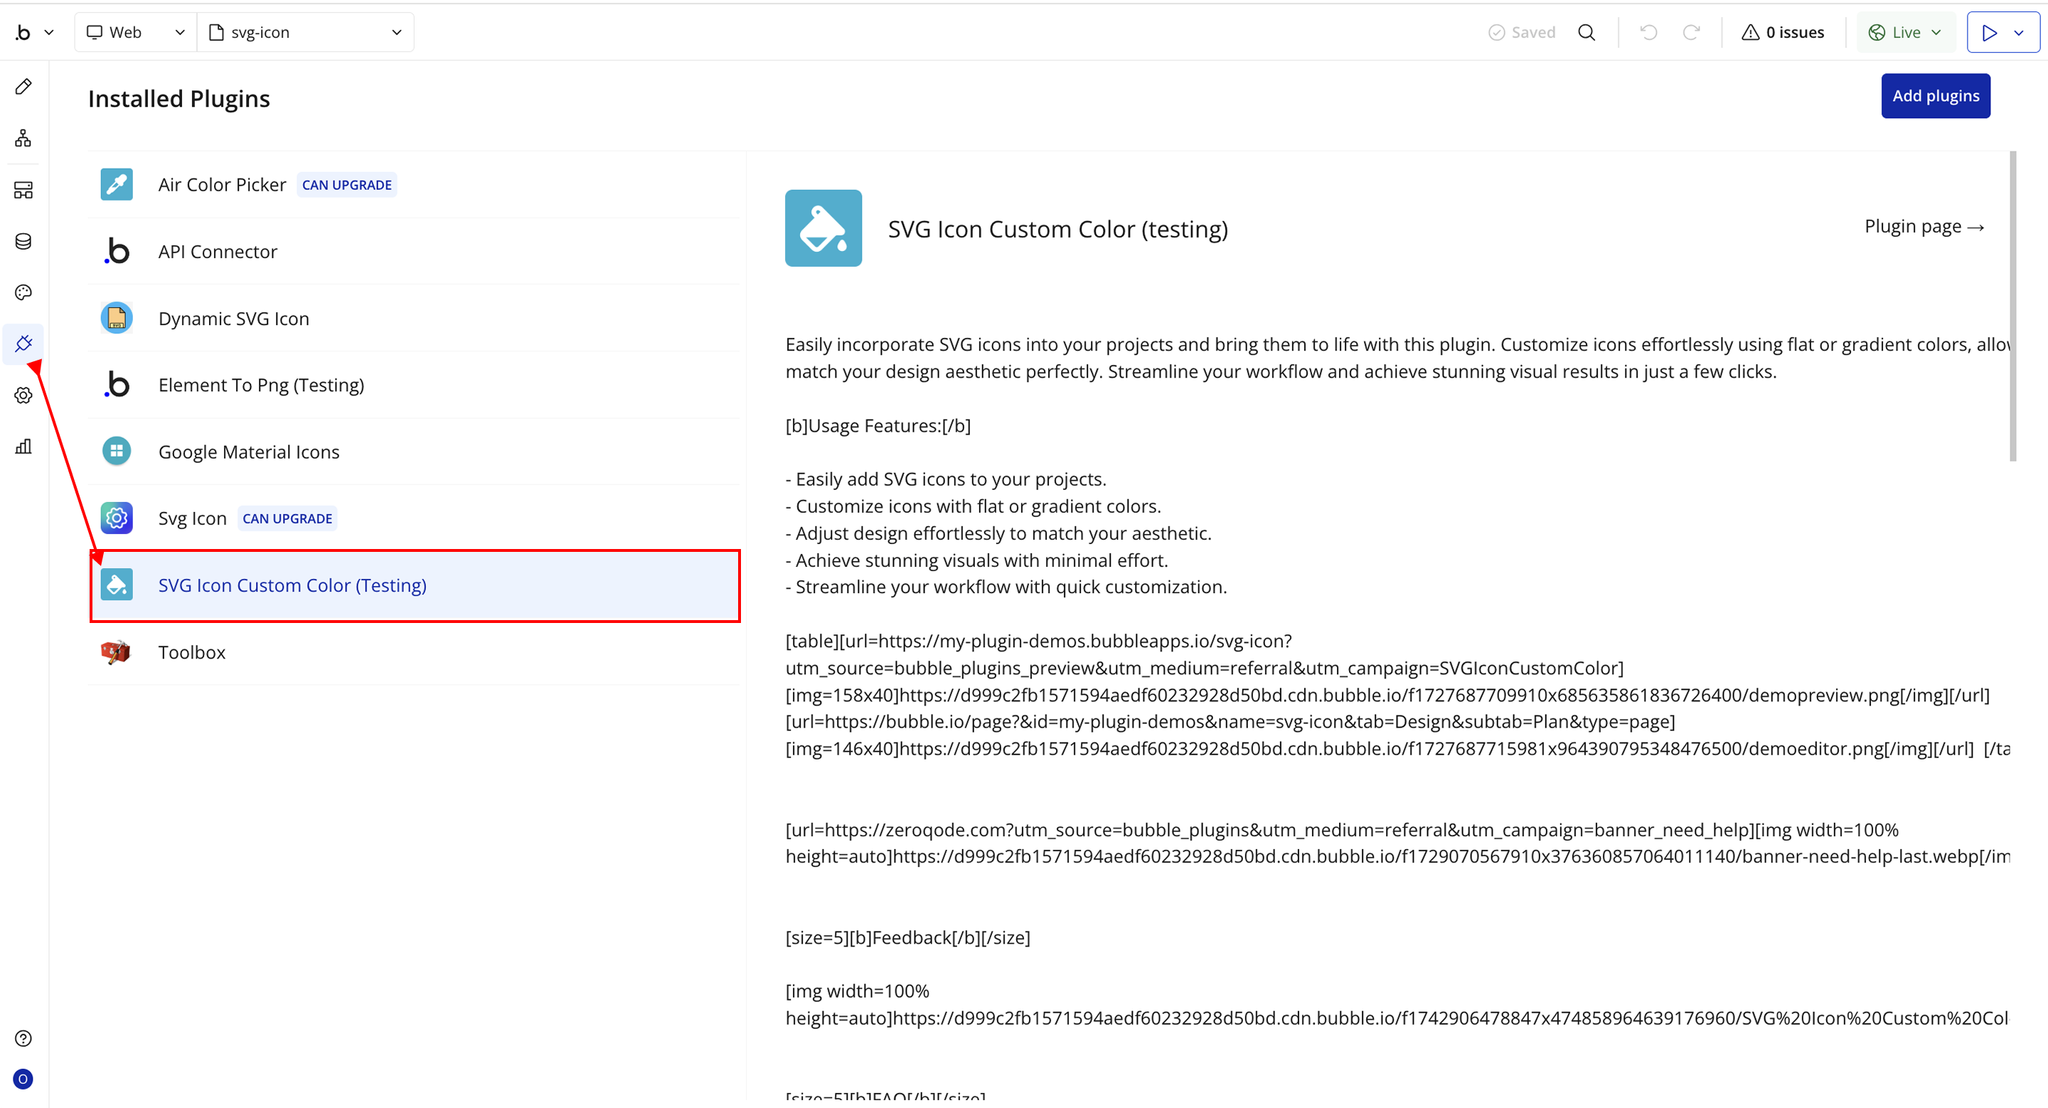Select the Toolbox plugin in list
Screen dimensions: 2048x1108
[192, 652]
